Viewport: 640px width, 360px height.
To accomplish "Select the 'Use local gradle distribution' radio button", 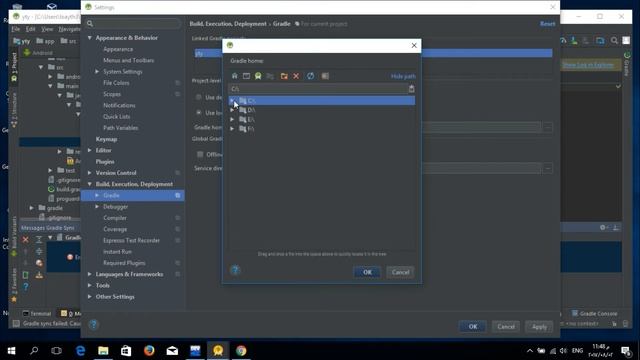I will pyautogui.click(x=199, y=112).
